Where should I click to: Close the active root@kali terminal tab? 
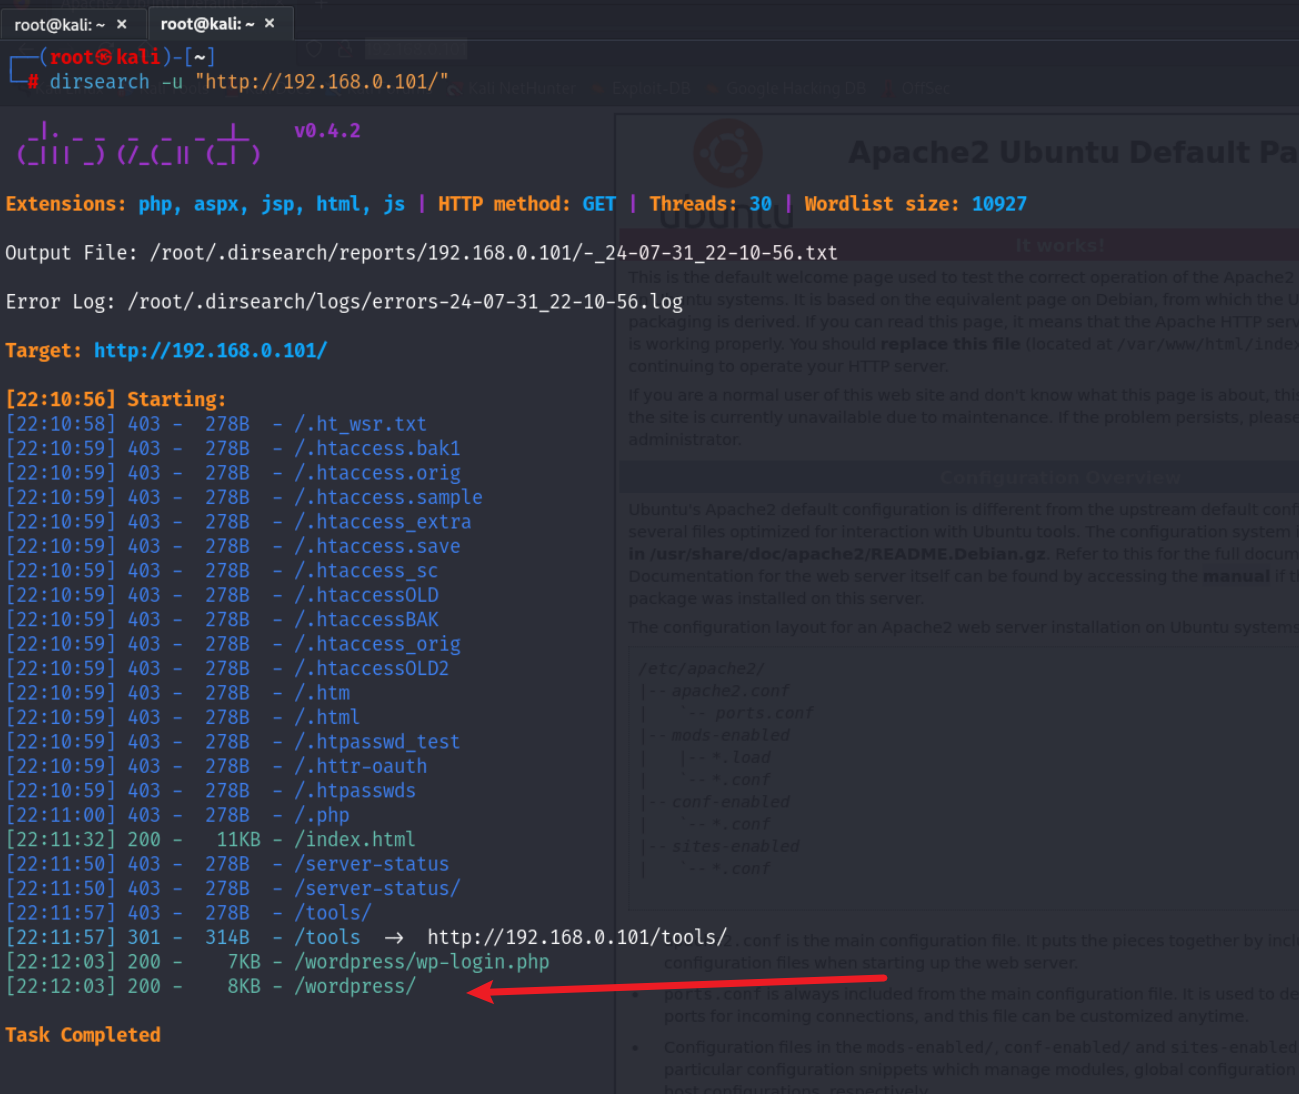coord(270,23)
